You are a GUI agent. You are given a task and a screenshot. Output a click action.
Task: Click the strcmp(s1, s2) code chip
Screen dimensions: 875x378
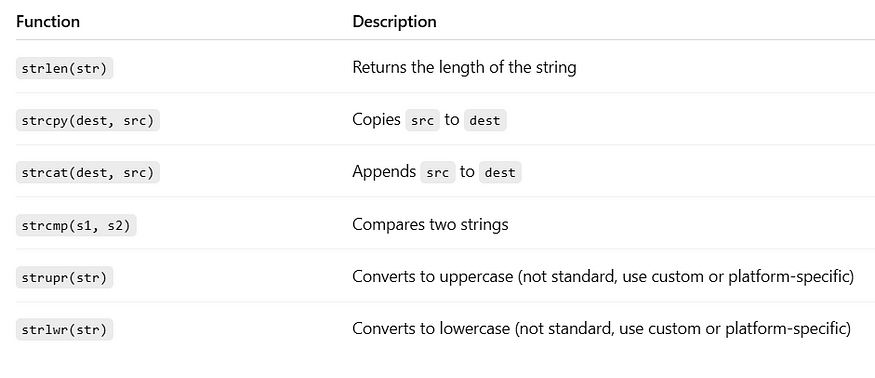pos(76,225)
